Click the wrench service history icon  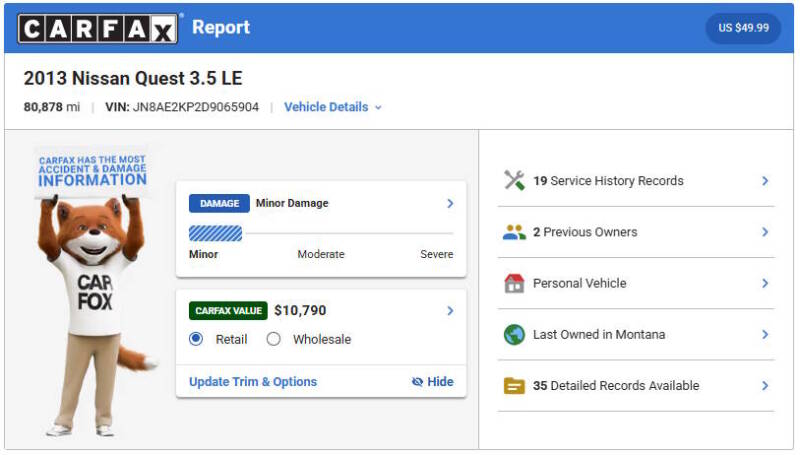pos(514,181)
